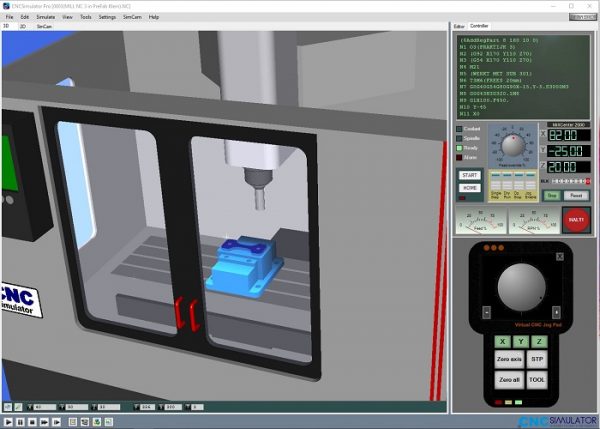
Task: Click the red BLK indicator at the row end
Action: pos(588,181)
